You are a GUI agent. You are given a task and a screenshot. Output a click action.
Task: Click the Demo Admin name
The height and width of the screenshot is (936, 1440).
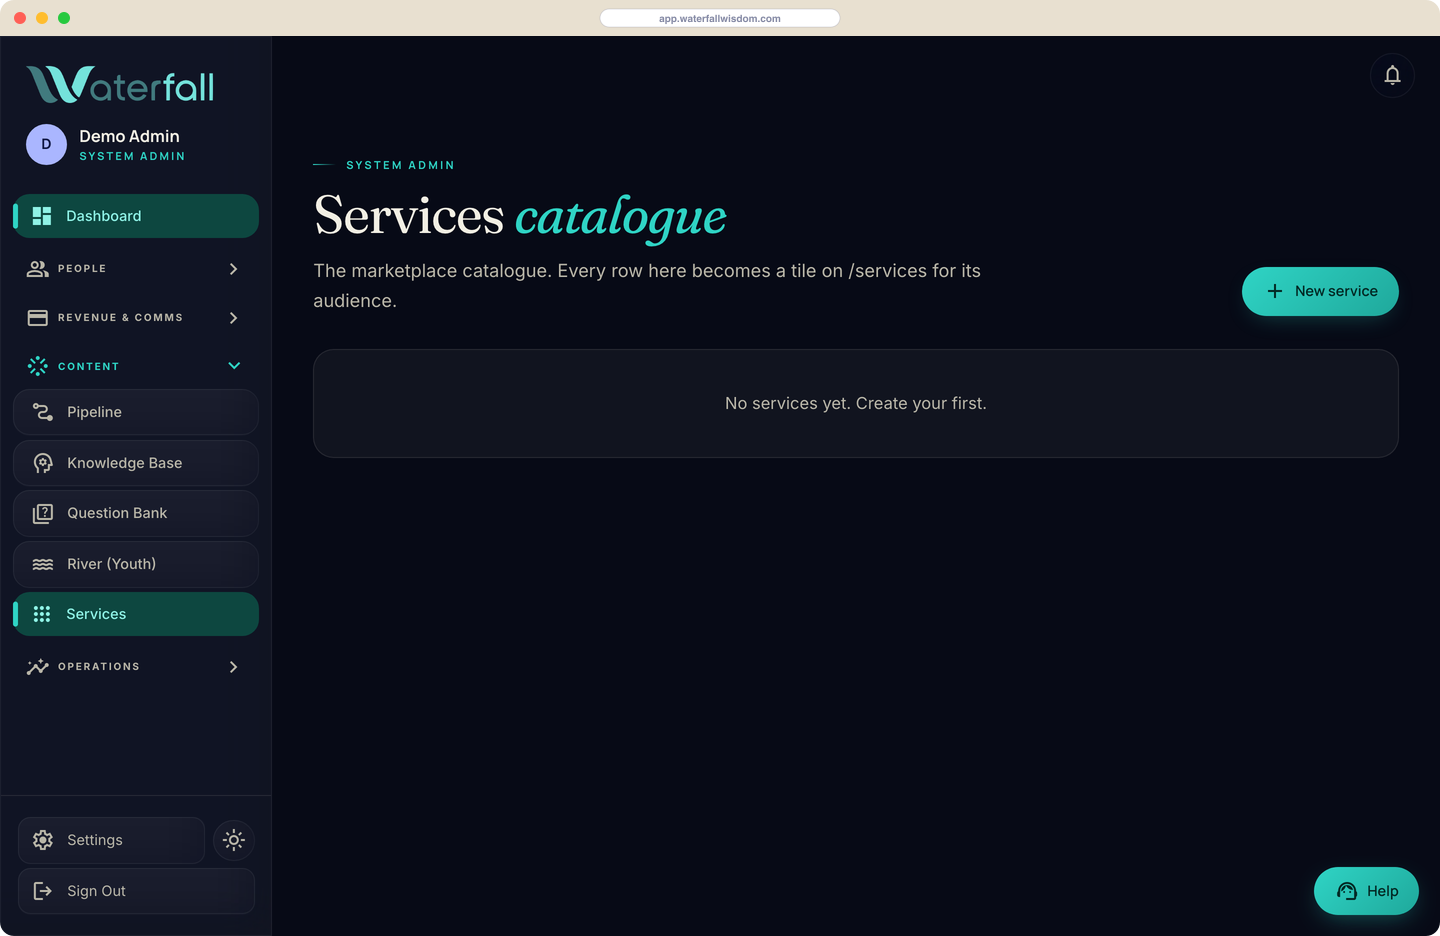[x=130, y=136]
